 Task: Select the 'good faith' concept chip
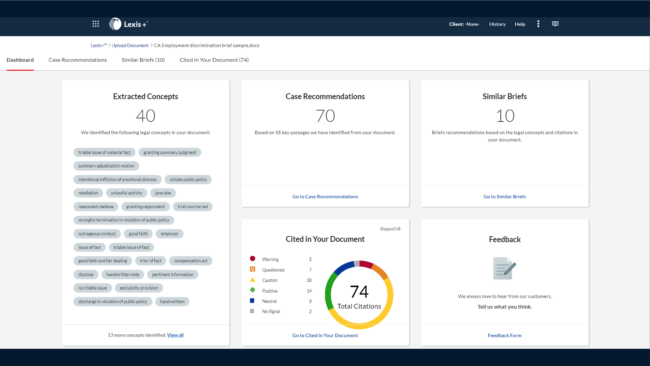click(138, 234)
